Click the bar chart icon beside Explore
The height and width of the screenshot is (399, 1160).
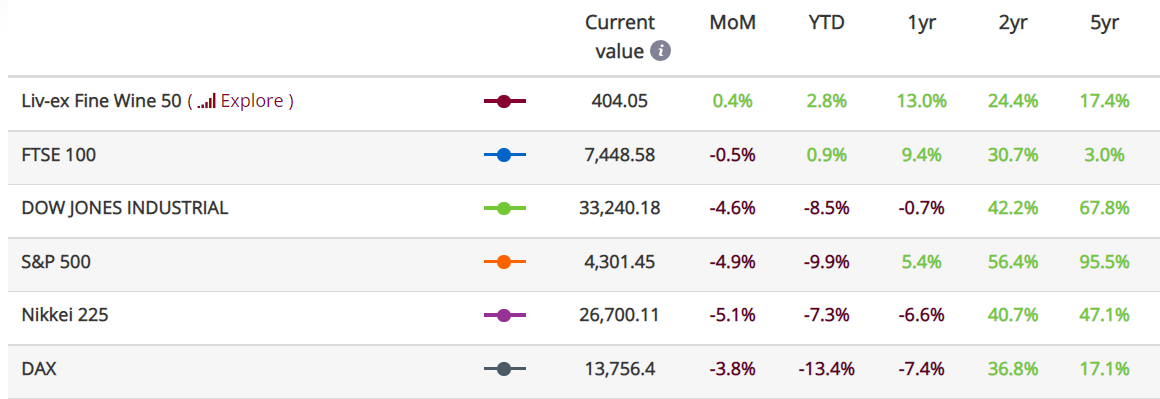(x=206, y=101)
